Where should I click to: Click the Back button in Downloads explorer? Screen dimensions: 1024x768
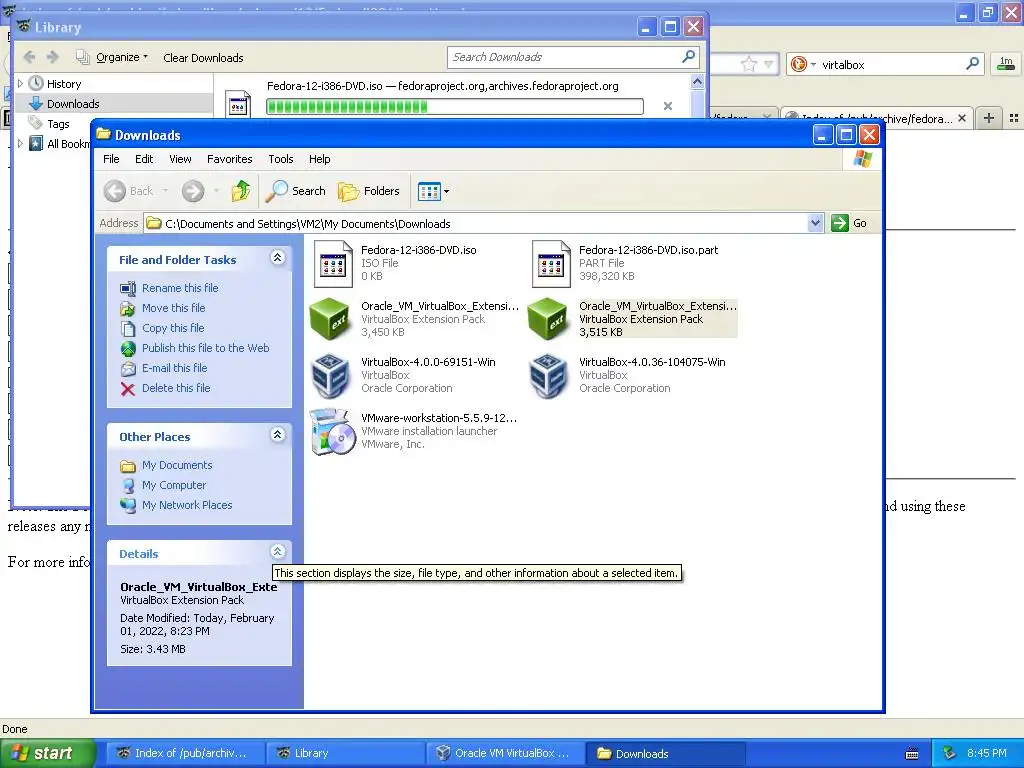[129, 191]
